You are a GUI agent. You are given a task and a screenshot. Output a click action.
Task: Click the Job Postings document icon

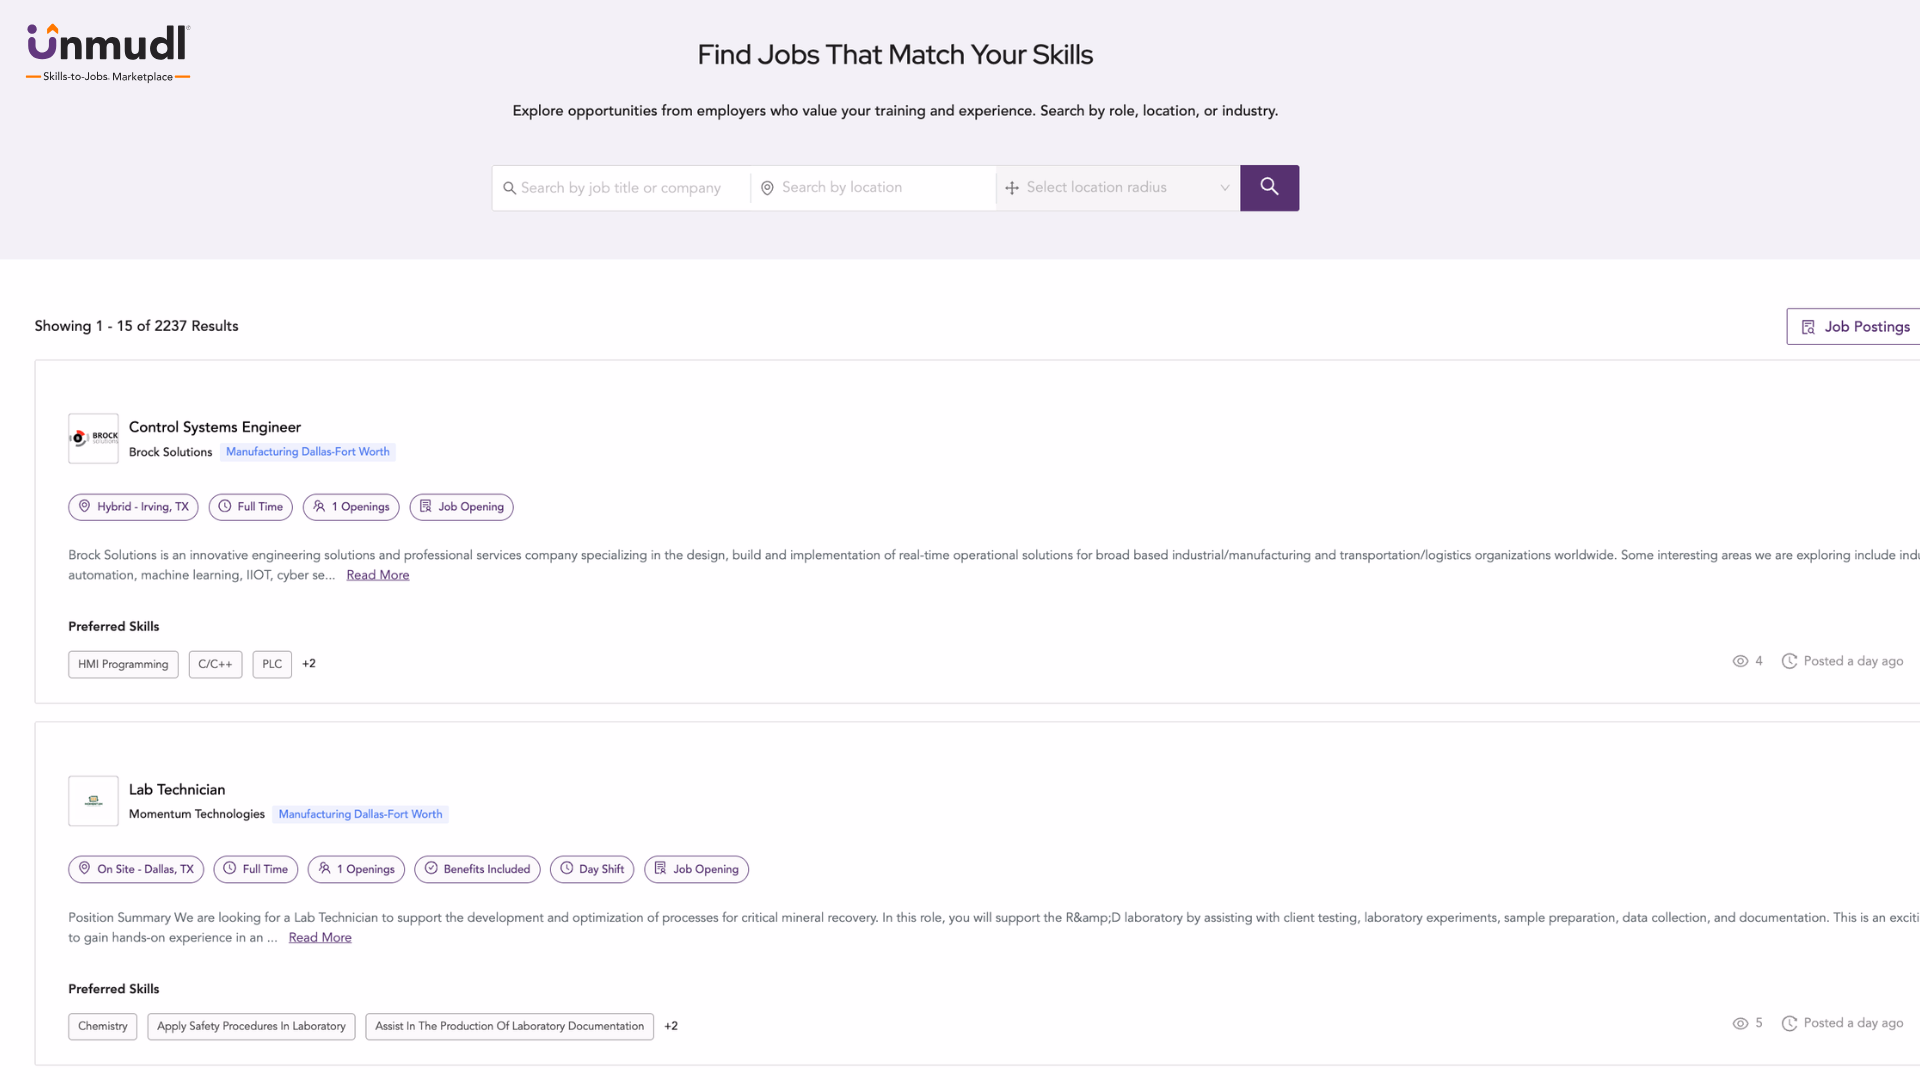(x=1808, y=327)
